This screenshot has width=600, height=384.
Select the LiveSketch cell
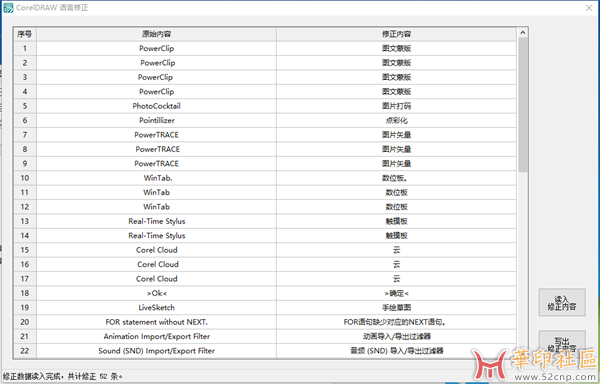point(156,308)
